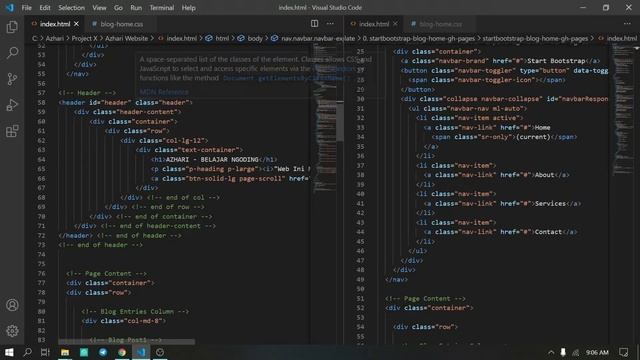This screenshot has width=640, height=360.
Task: Click the right editor minimap
Action: click(x=622, y=110)
